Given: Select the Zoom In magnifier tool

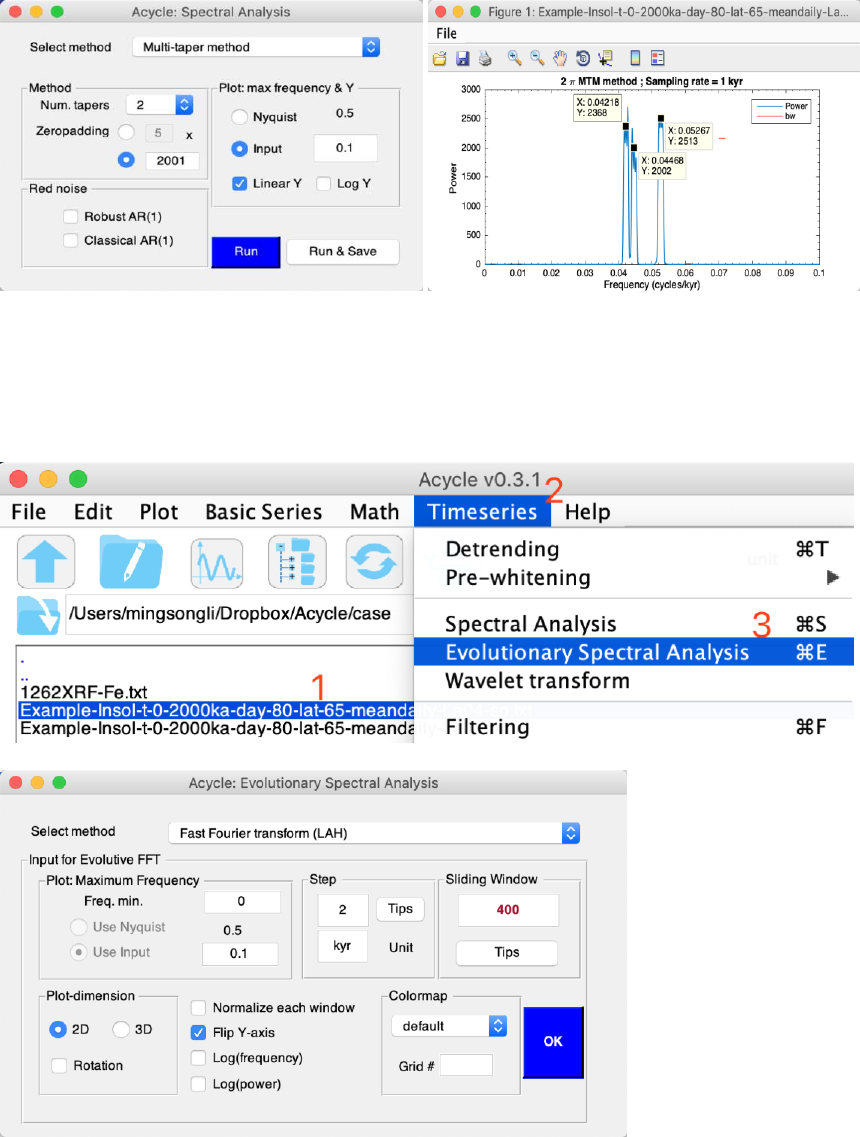Looking at the screenshot, I should (x=514, y=58).
